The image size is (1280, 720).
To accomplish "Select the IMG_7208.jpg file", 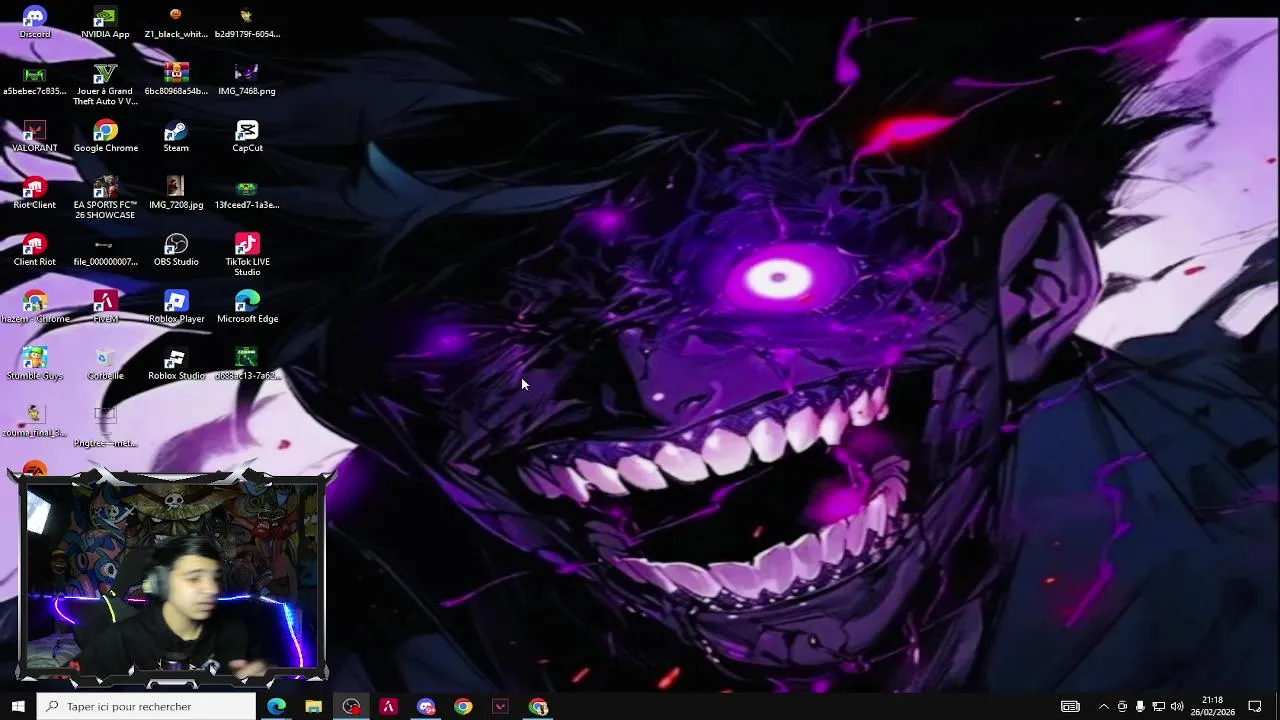I will (x=176, y=194).
